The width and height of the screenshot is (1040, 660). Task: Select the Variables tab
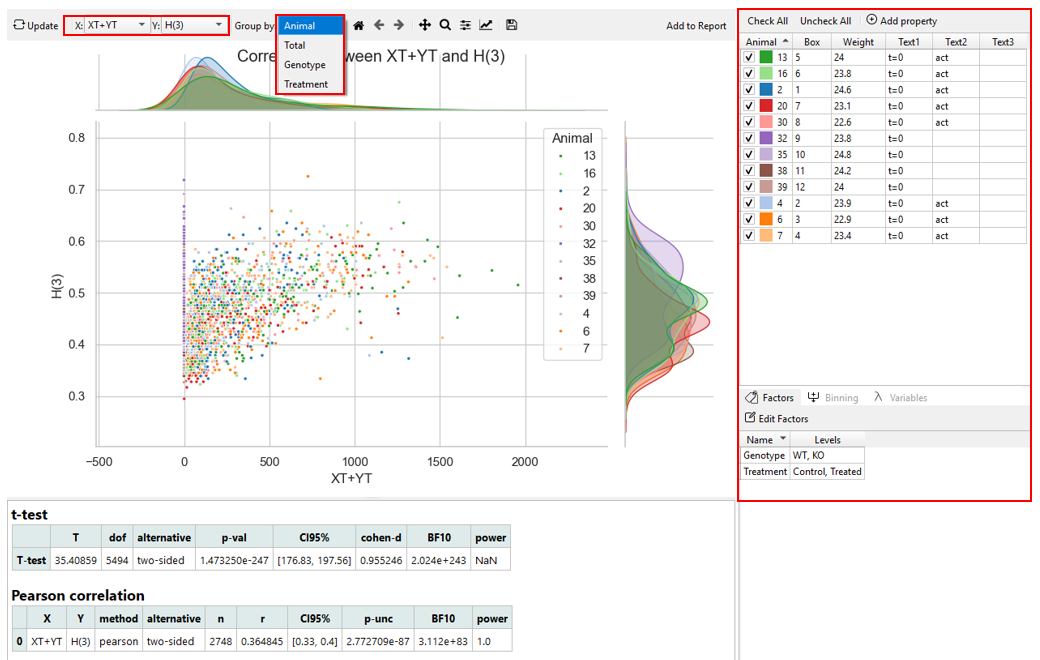coord(905,397)
